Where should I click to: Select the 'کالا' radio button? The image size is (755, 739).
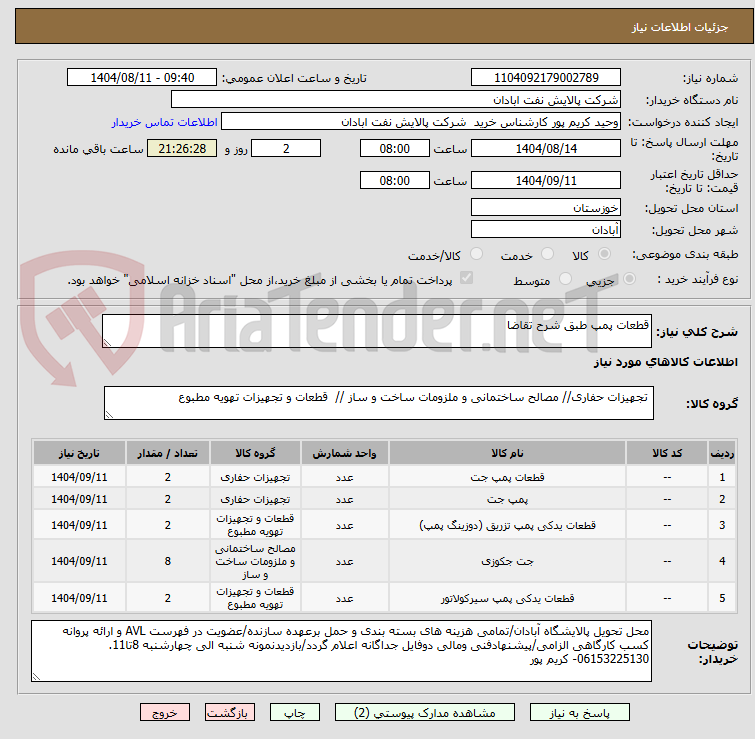pos(604,254)
